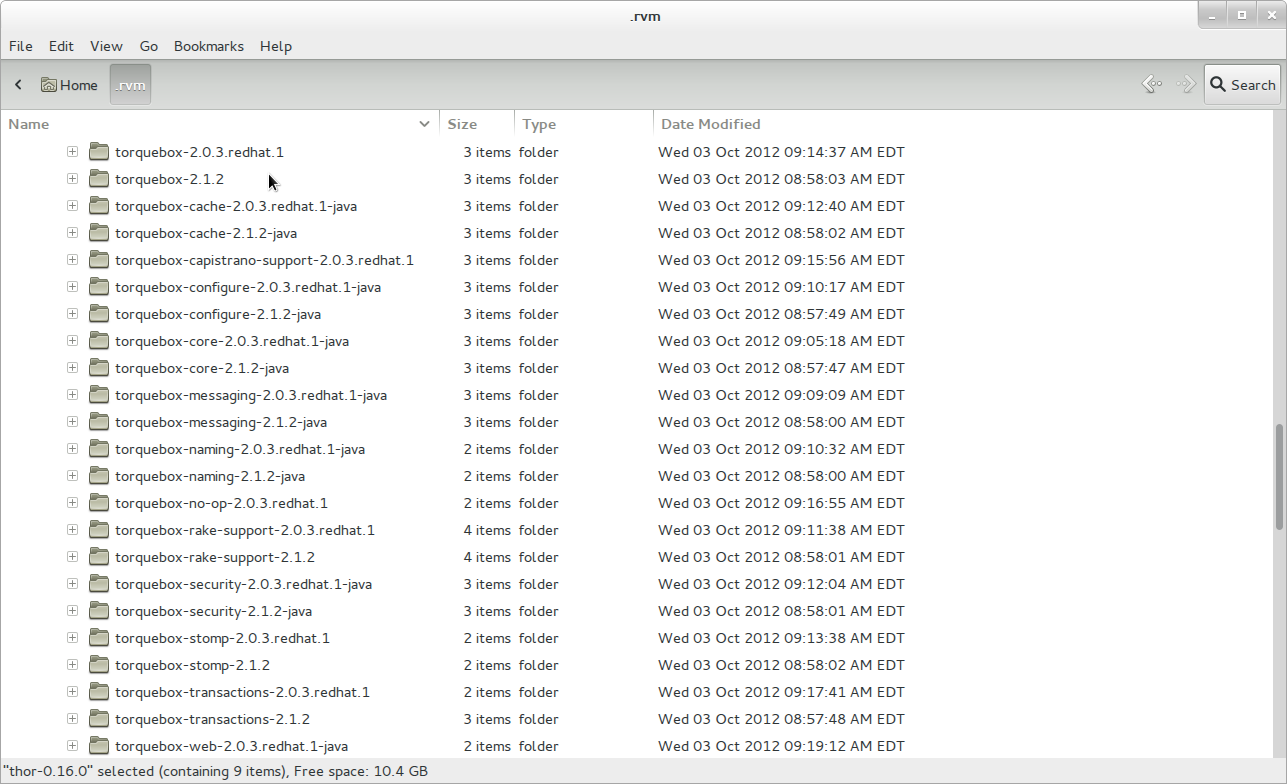Image resolution: width=1287 pixels, height=784 pixels.
Task: Expand torquebox-transactions-2.1.2 tree node
Action: pos(72,719)
